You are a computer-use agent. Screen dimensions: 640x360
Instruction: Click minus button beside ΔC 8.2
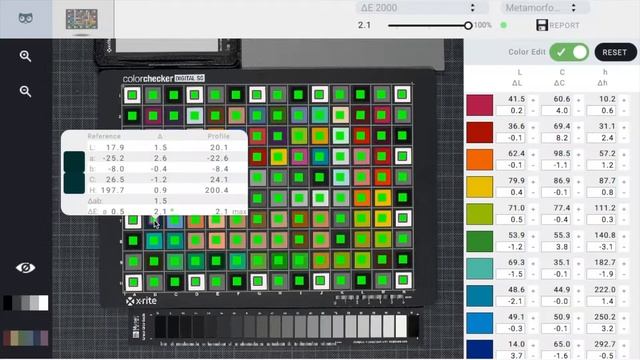tap(578, 138)
